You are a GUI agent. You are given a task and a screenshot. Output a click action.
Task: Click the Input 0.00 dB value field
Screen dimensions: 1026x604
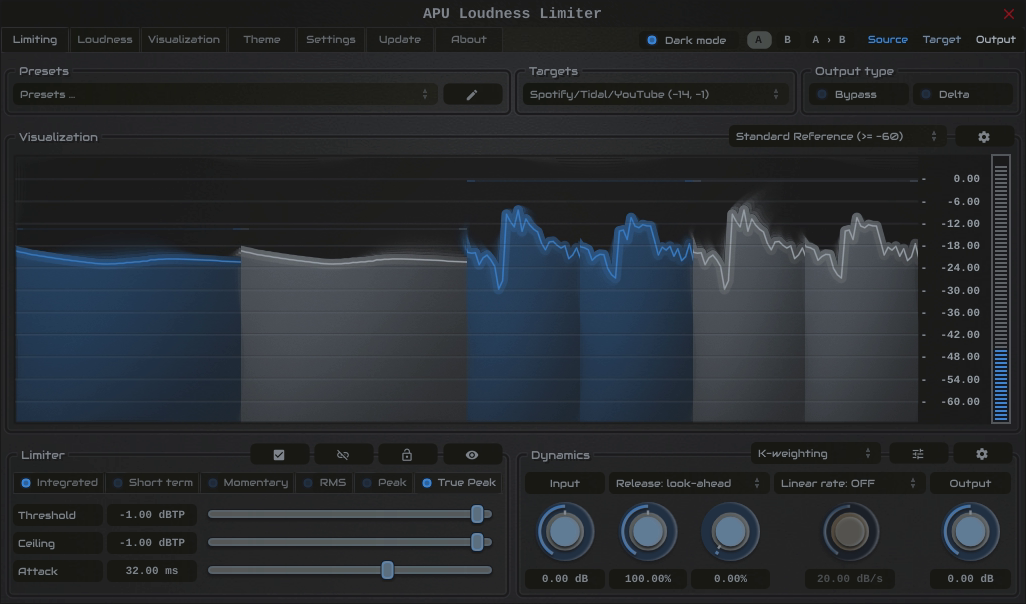tap(565, 578)
